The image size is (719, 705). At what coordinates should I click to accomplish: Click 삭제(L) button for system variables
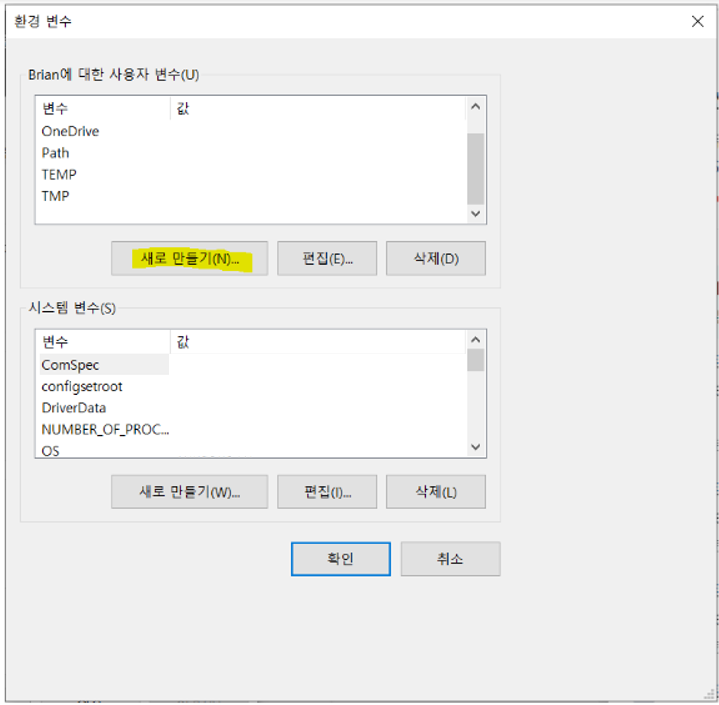point(436,492)
